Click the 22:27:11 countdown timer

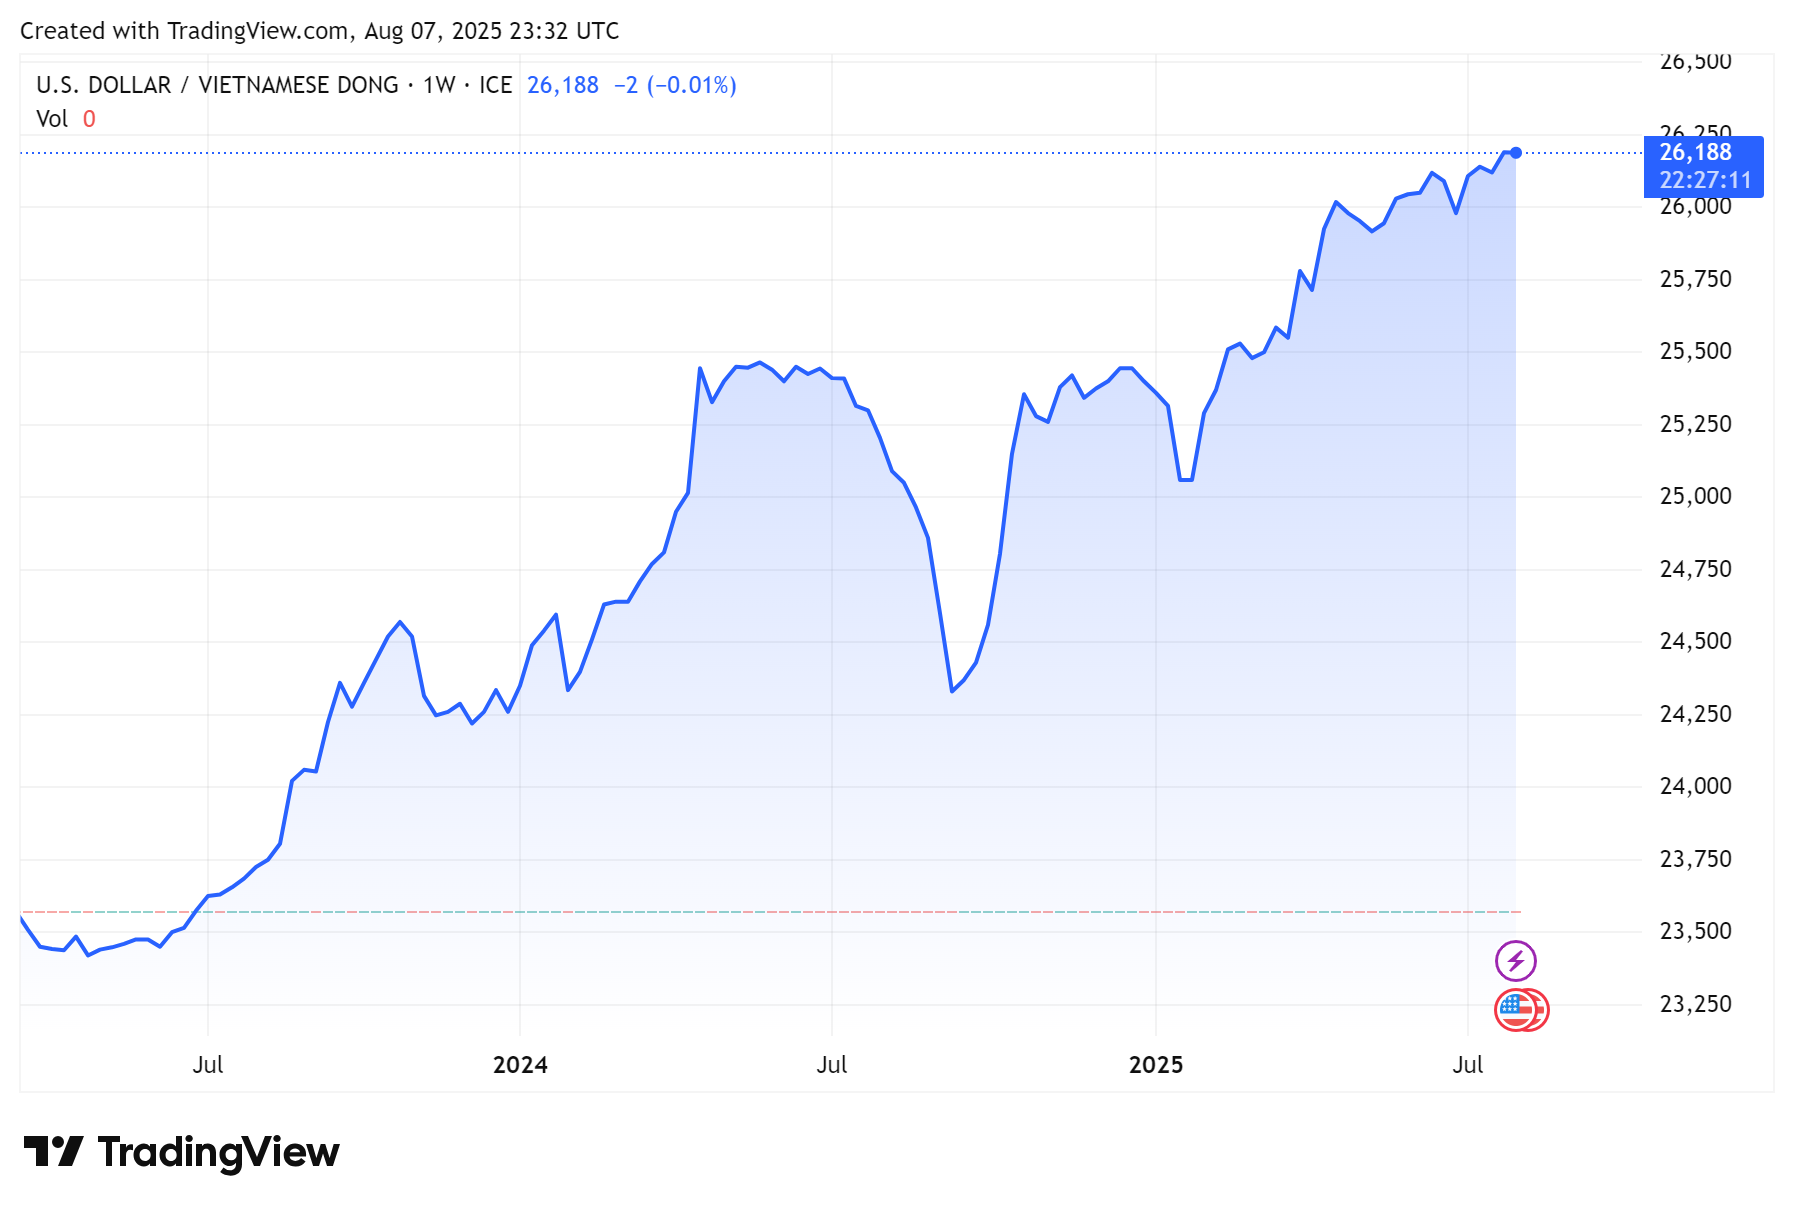point(1704,181)
